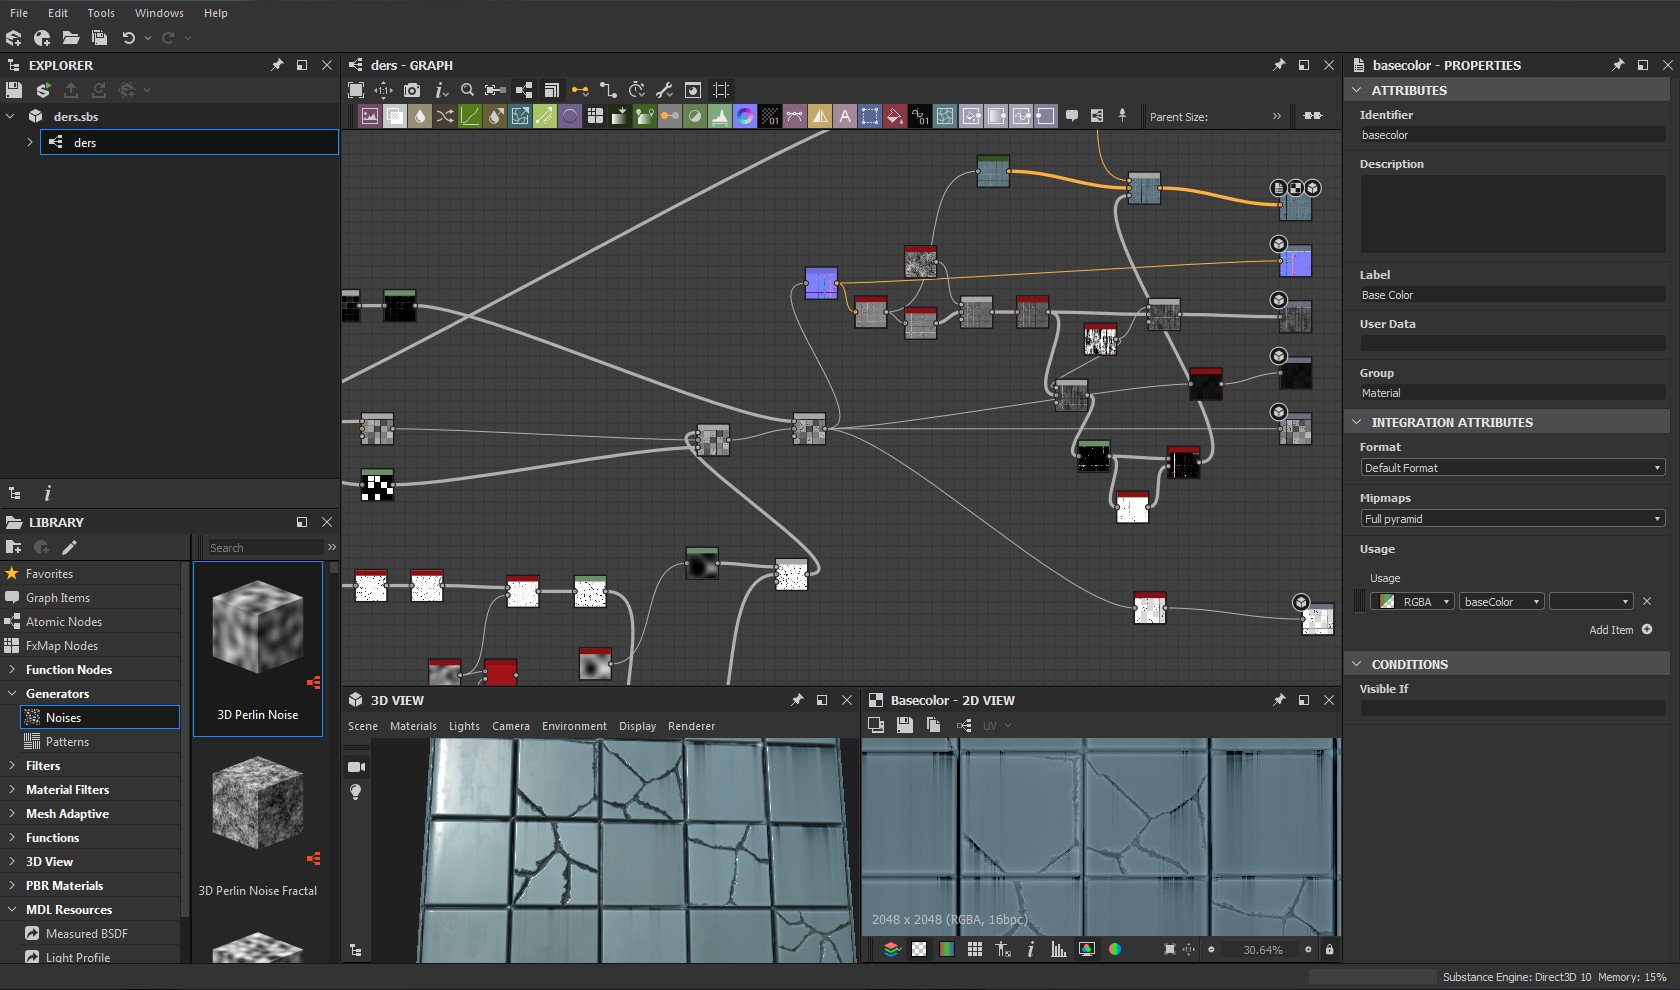
Task: Activate the graph search tool
Action: (468, 90)
